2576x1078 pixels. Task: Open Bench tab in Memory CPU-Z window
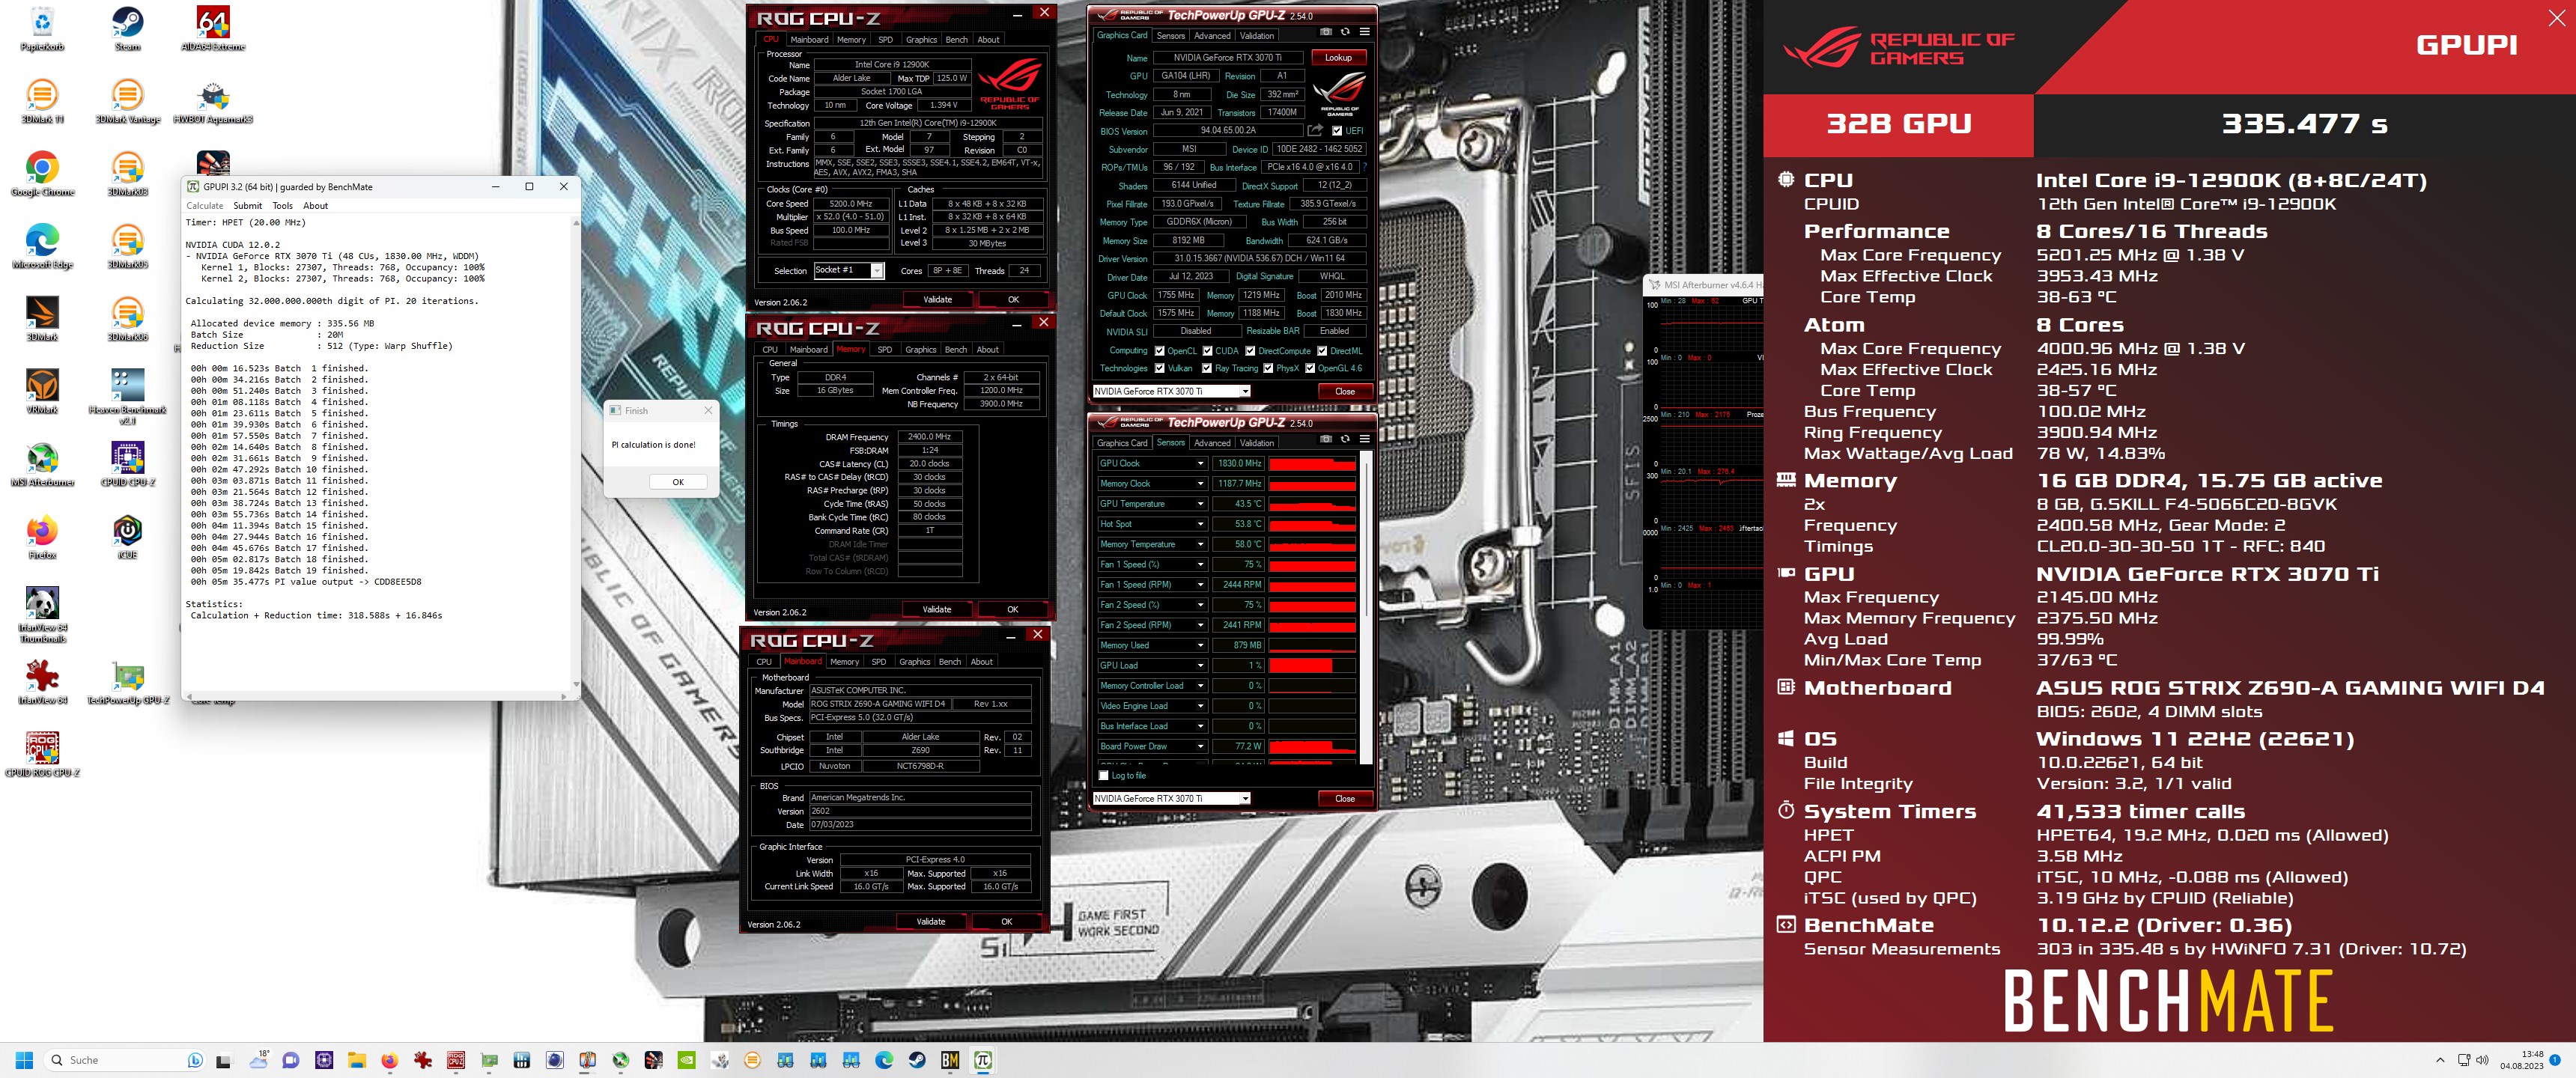[x=956, y=350]
